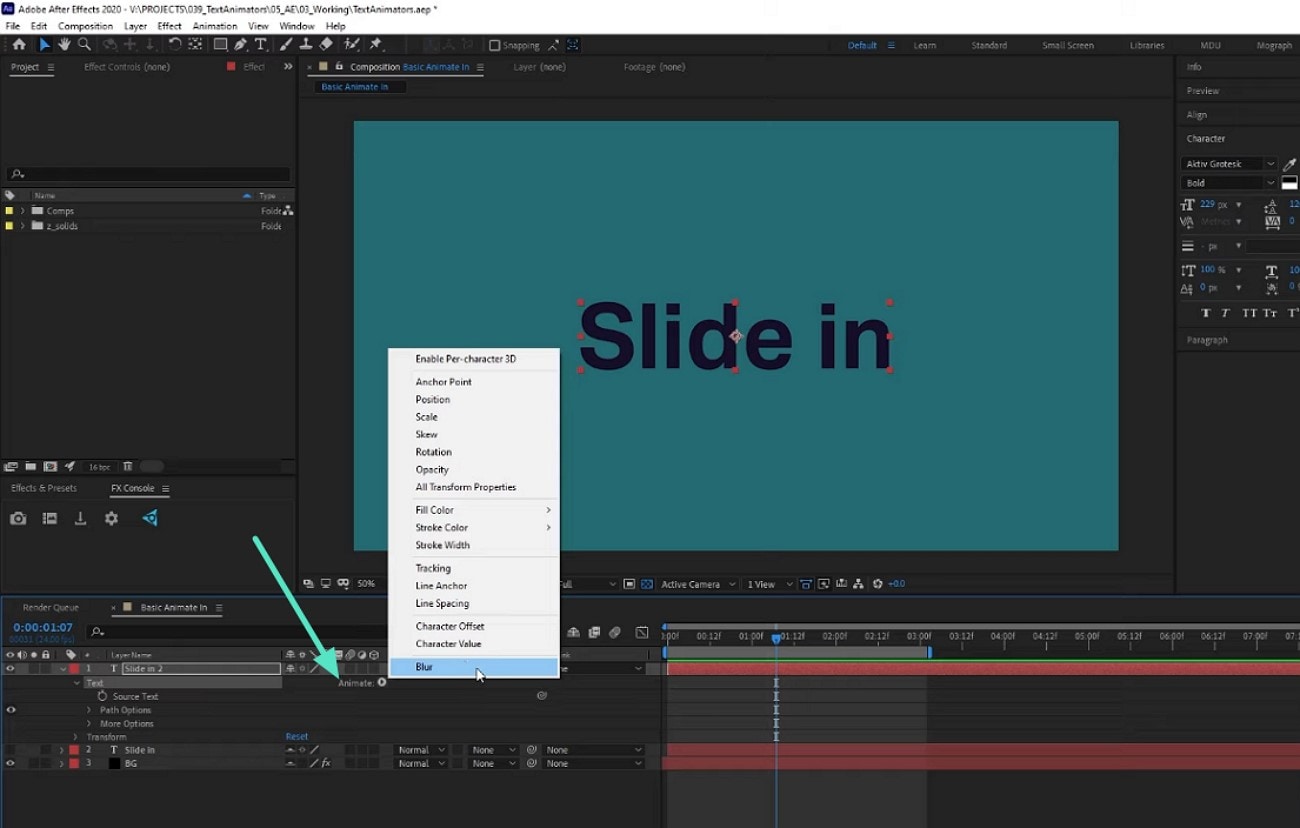This screenshot has height=828, width=1300.
Task: Select the Zoom magnifier tool
Action: click(84, 45)
